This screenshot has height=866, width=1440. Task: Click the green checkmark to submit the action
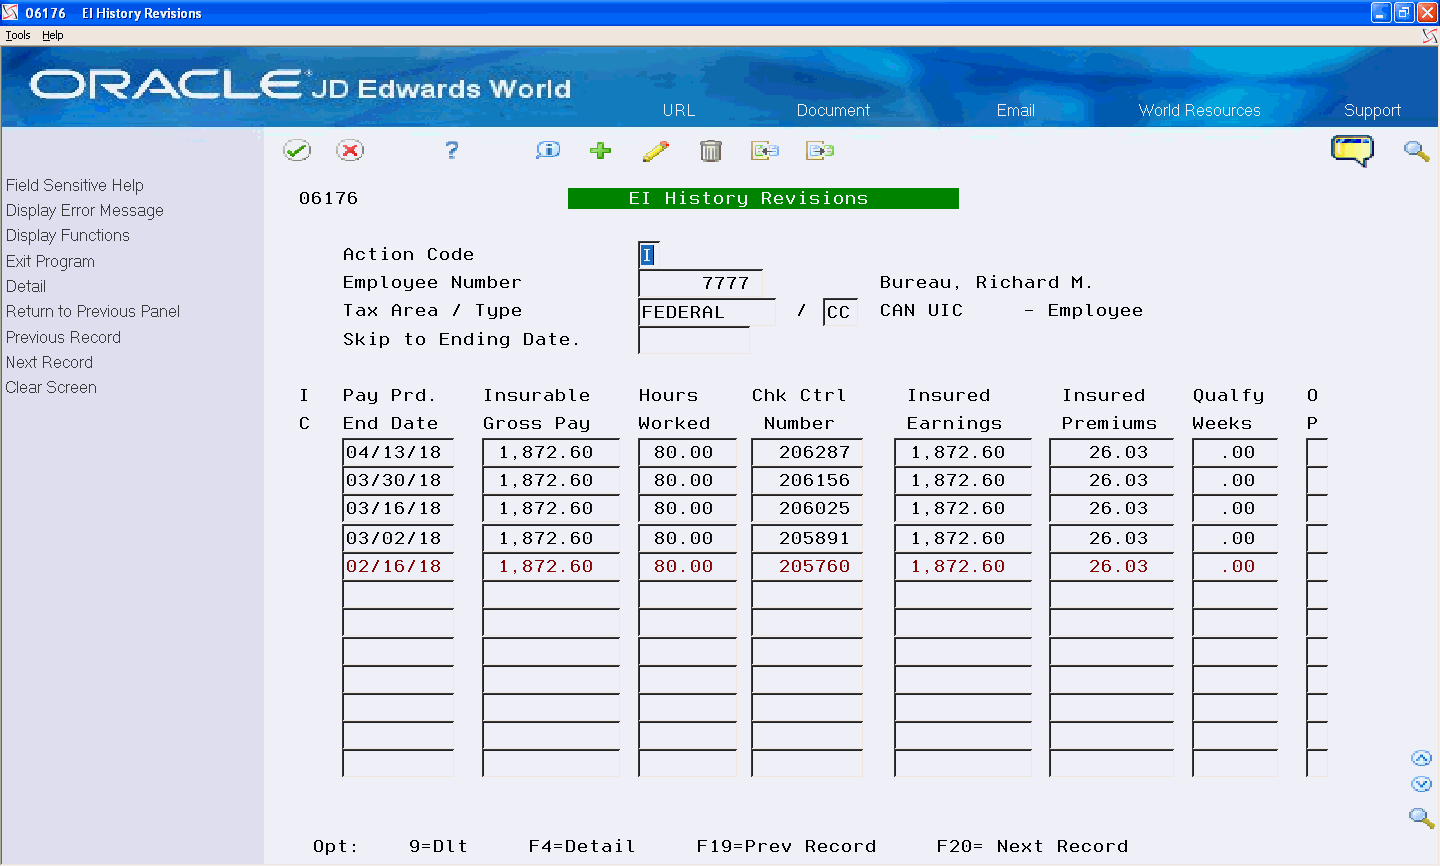pos(297,150)
